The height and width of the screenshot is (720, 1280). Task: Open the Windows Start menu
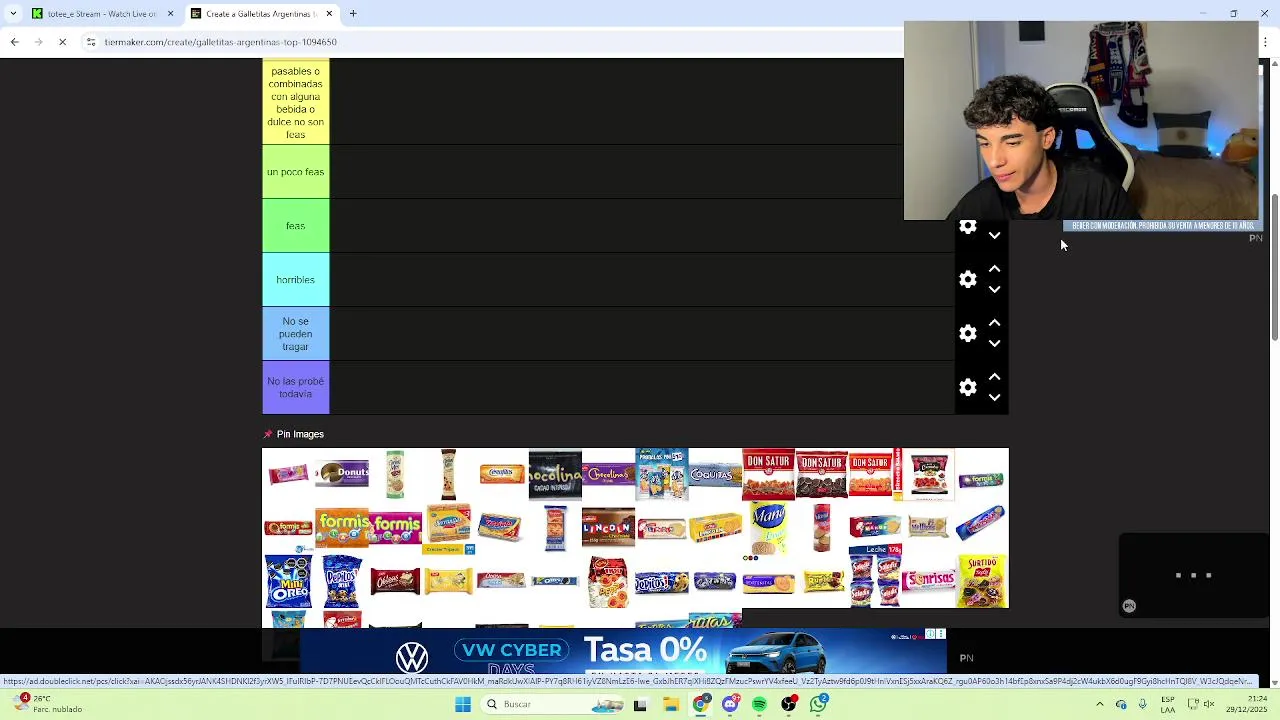tap(463, 704)
